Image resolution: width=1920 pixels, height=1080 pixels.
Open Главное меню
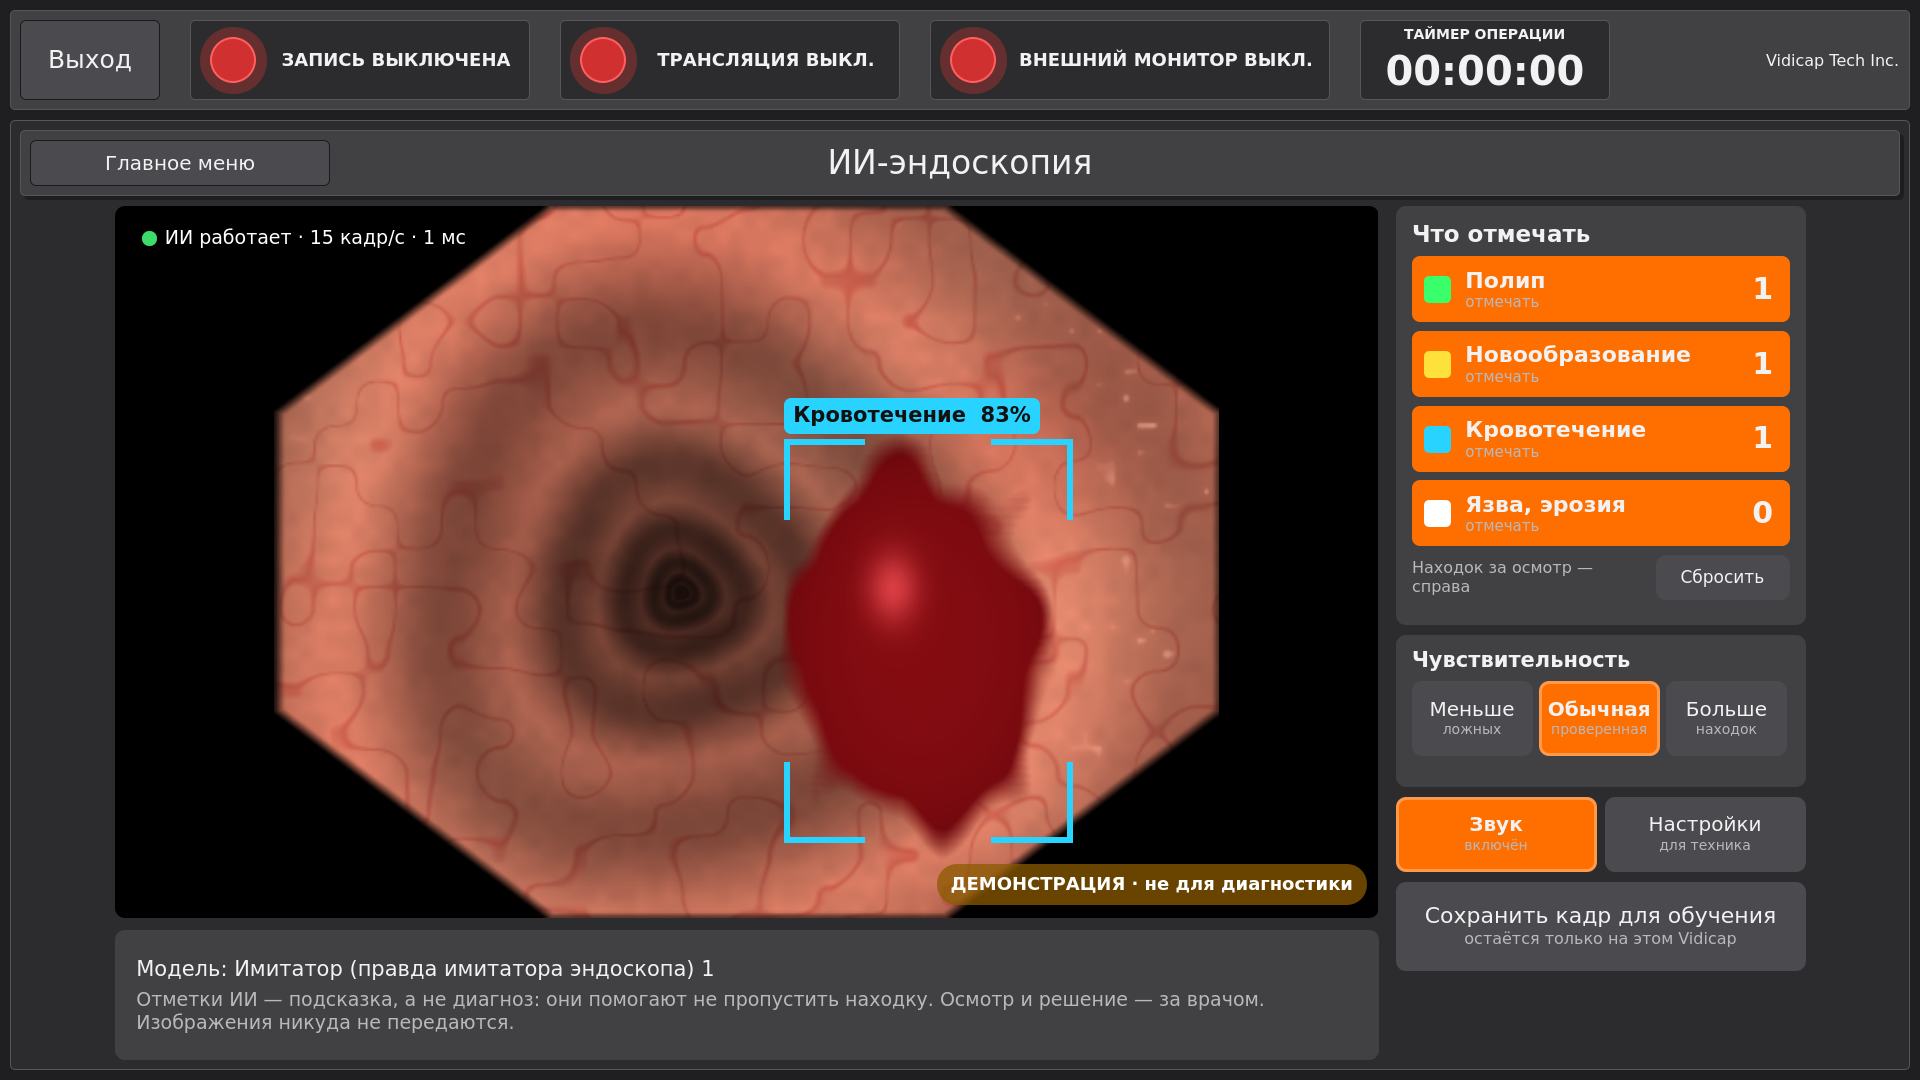click(x=180, y=163)
